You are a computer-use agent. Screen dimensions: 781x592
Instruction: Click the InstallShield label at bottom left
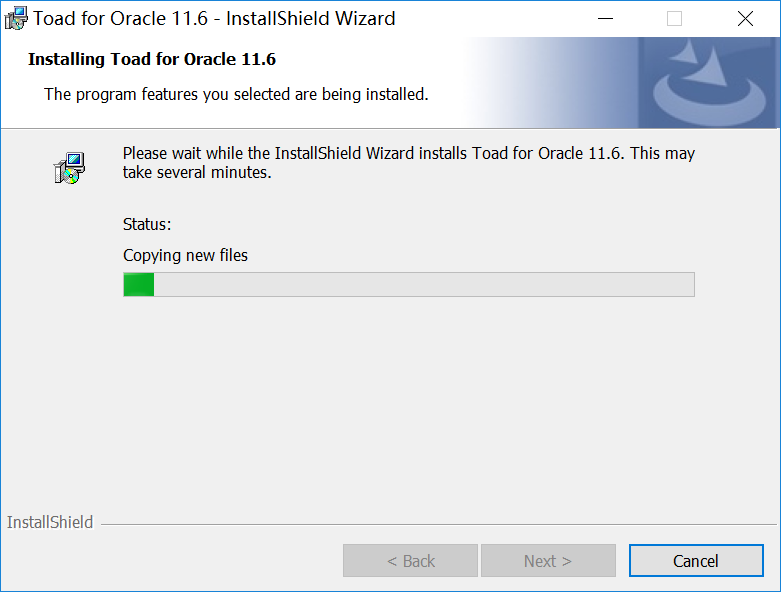click(x=50, y=522)
